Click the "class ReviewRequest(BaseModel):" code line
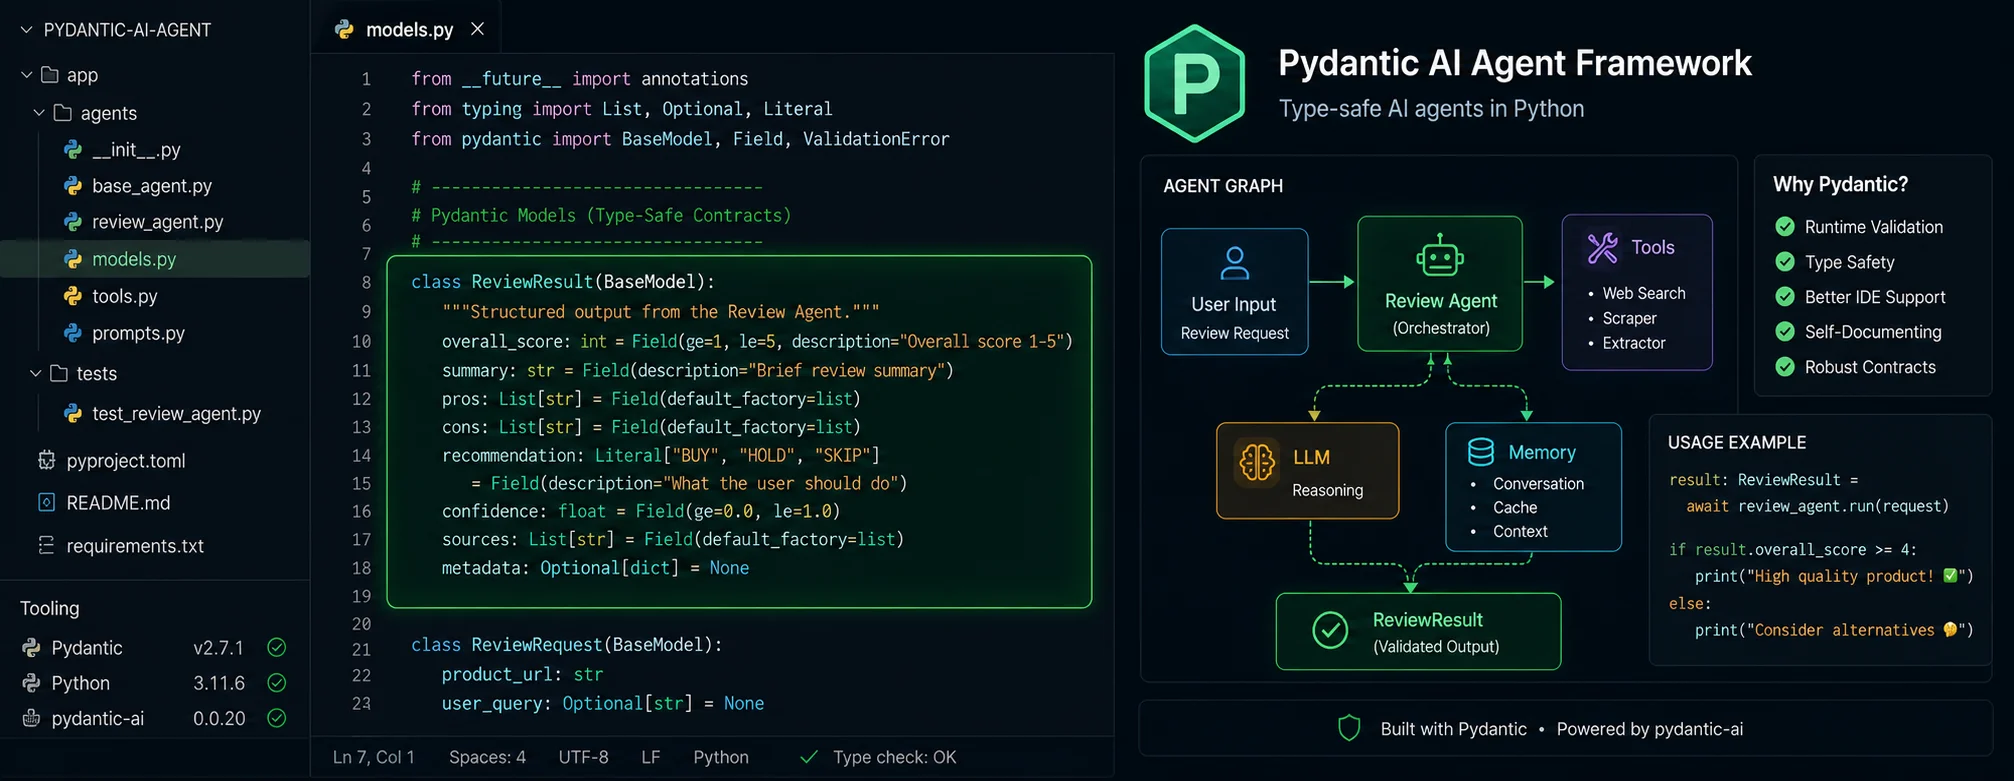Viewport: 2014px width, 781px height. pyautogui.click(x=566, y=645)
